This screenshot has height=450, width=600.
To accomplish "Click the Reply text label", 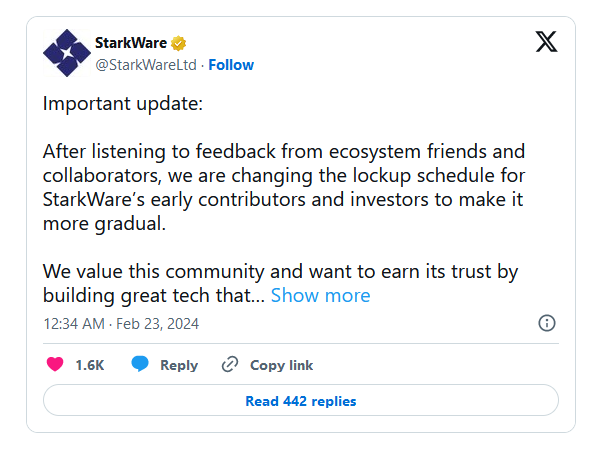I will pos(179,365).
